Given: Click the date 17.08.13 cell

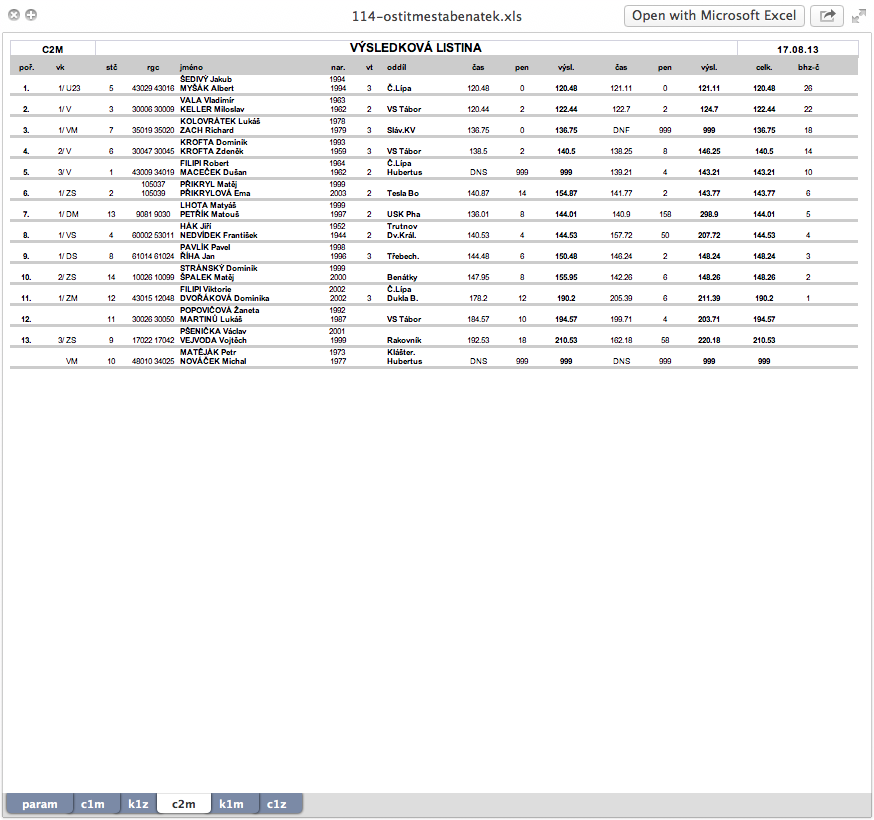Looking at the screenshot, I should [x=798, y=49].
